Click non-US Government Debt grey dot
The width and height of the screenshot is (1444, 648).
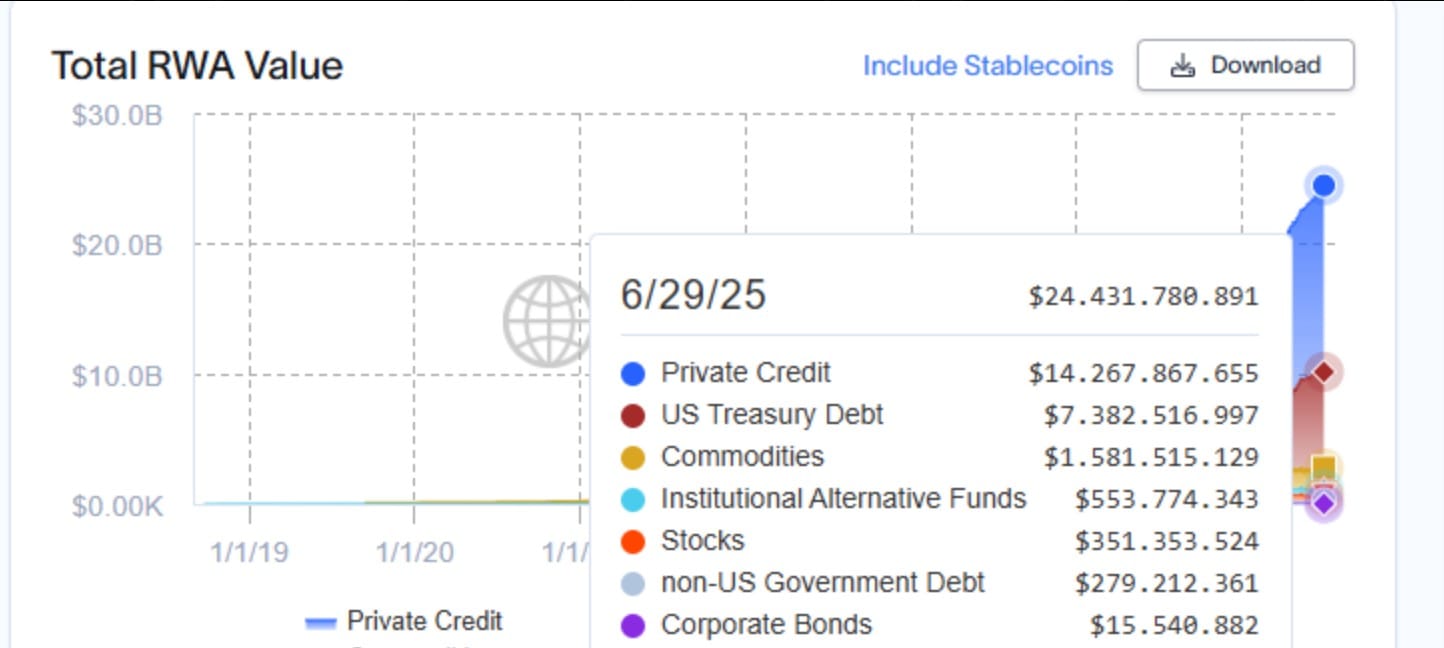click(x=633, y=584)
